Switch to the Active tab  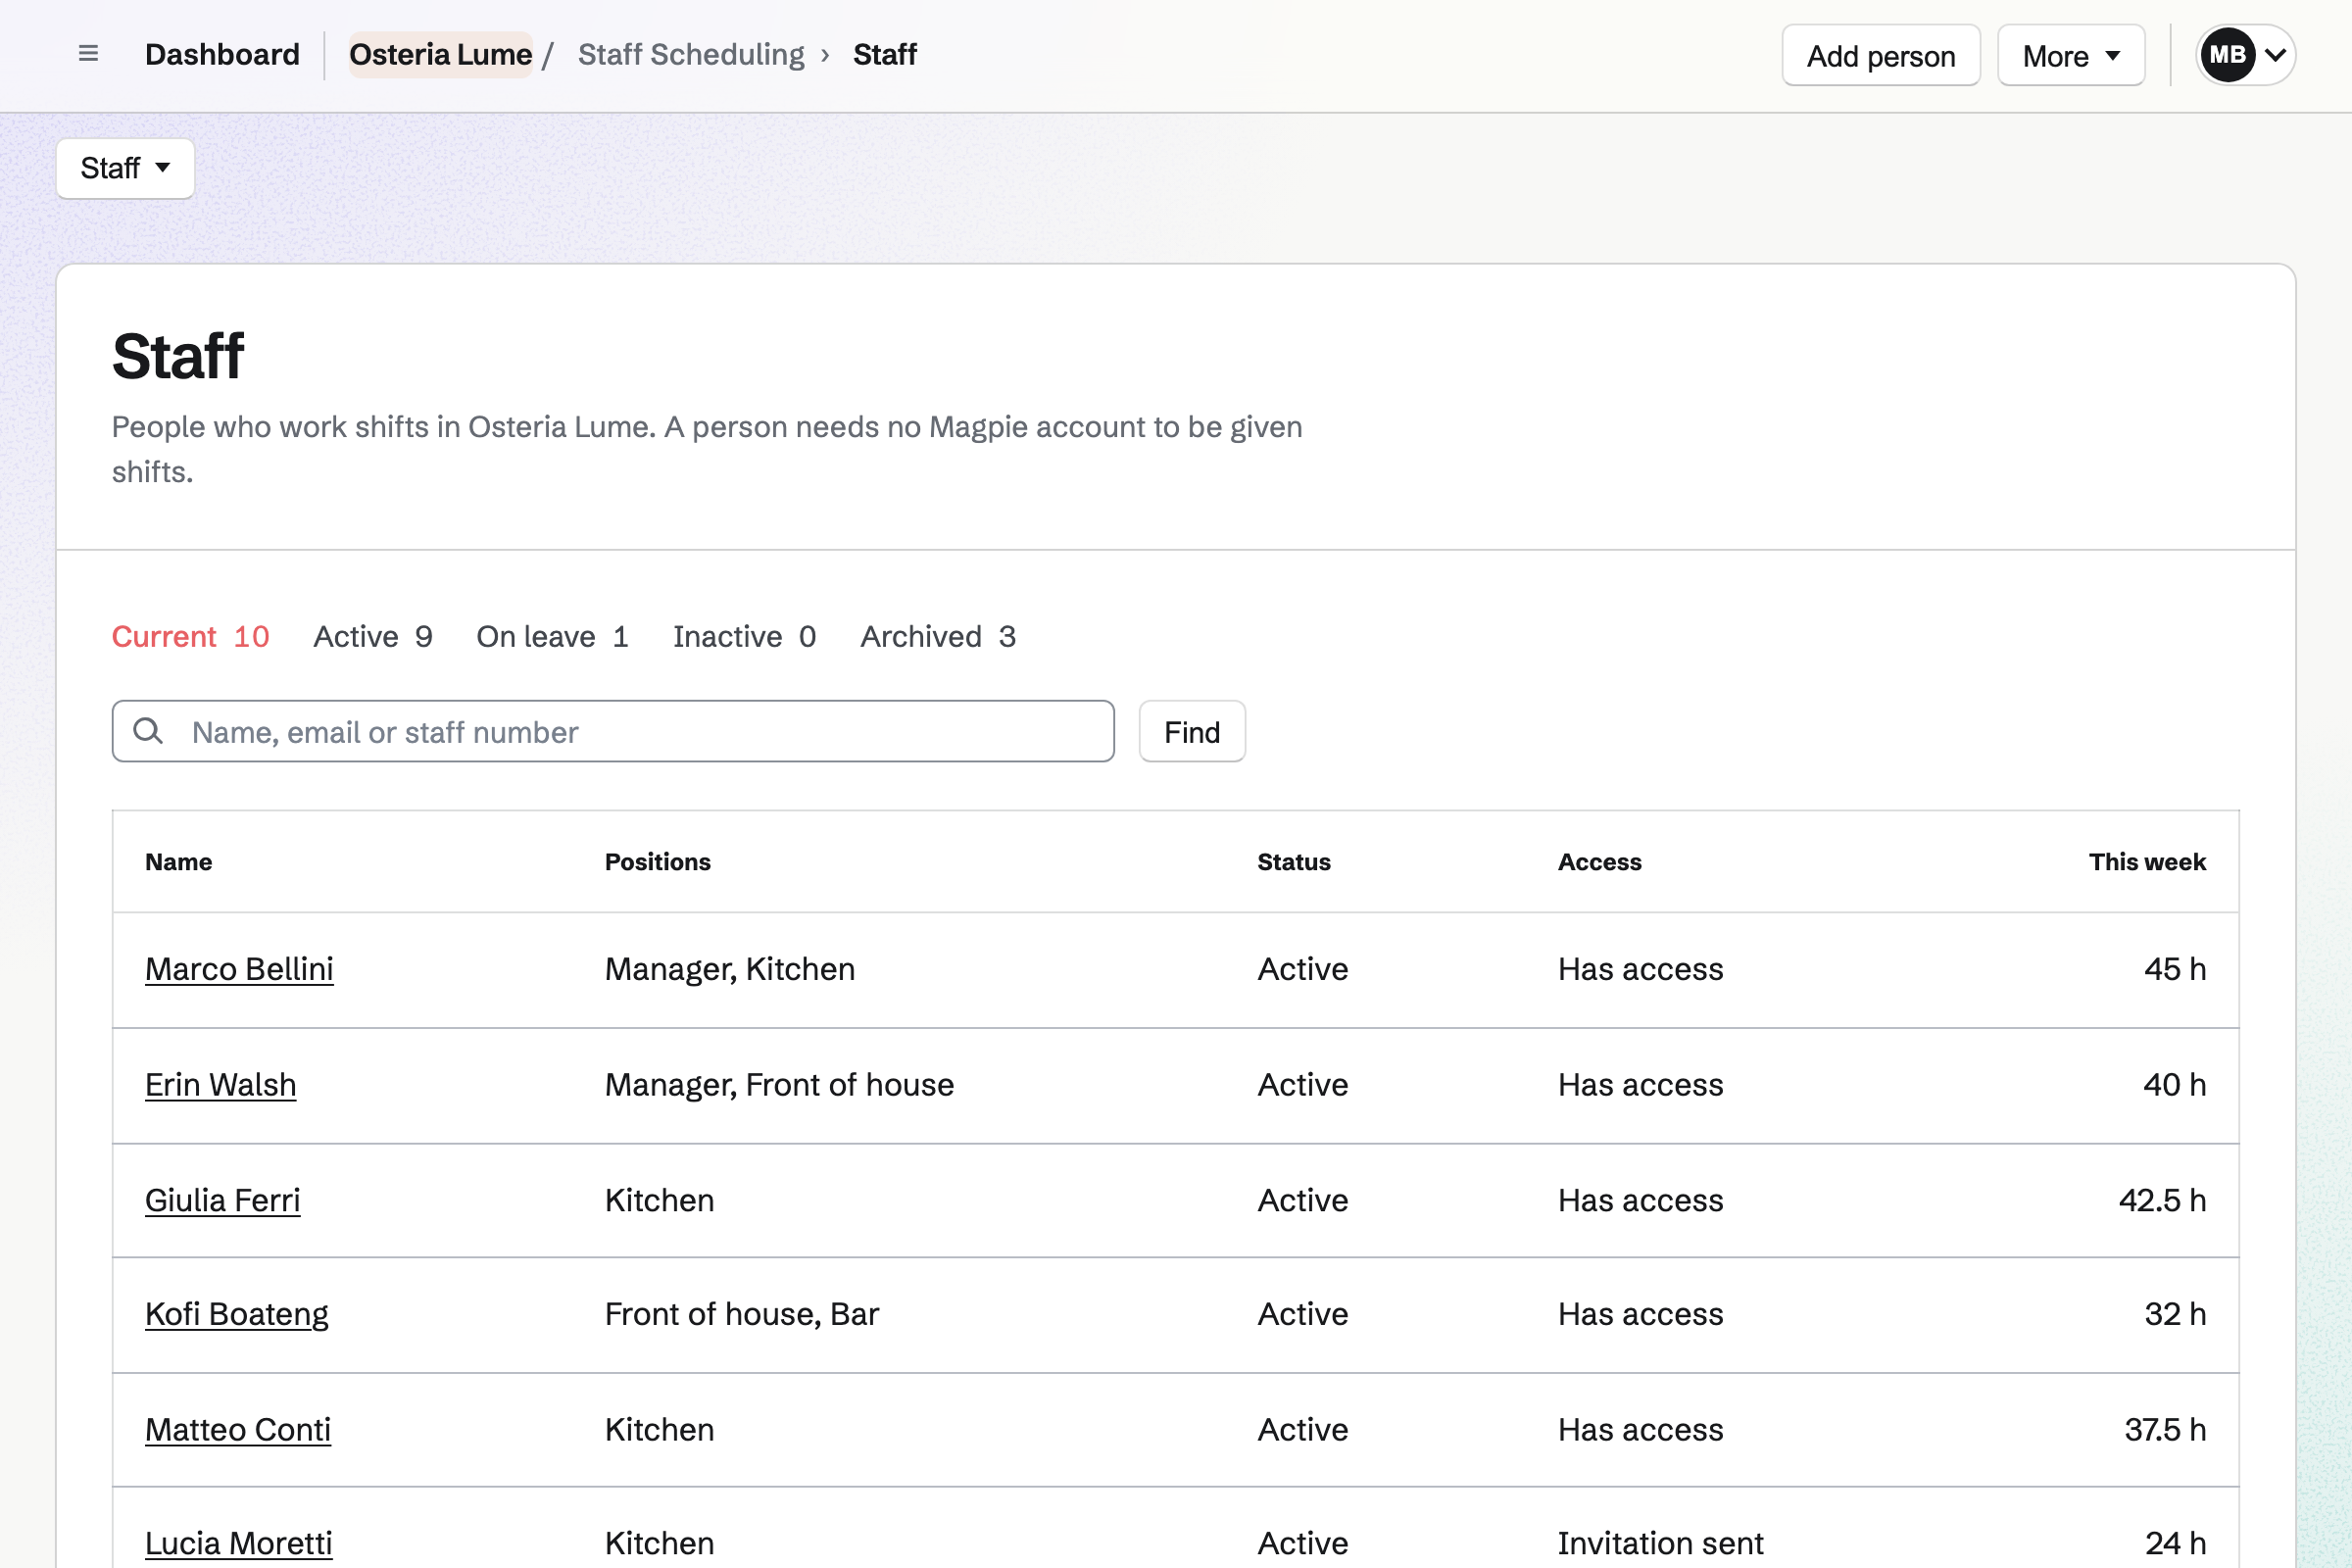(x=373, y=636)
